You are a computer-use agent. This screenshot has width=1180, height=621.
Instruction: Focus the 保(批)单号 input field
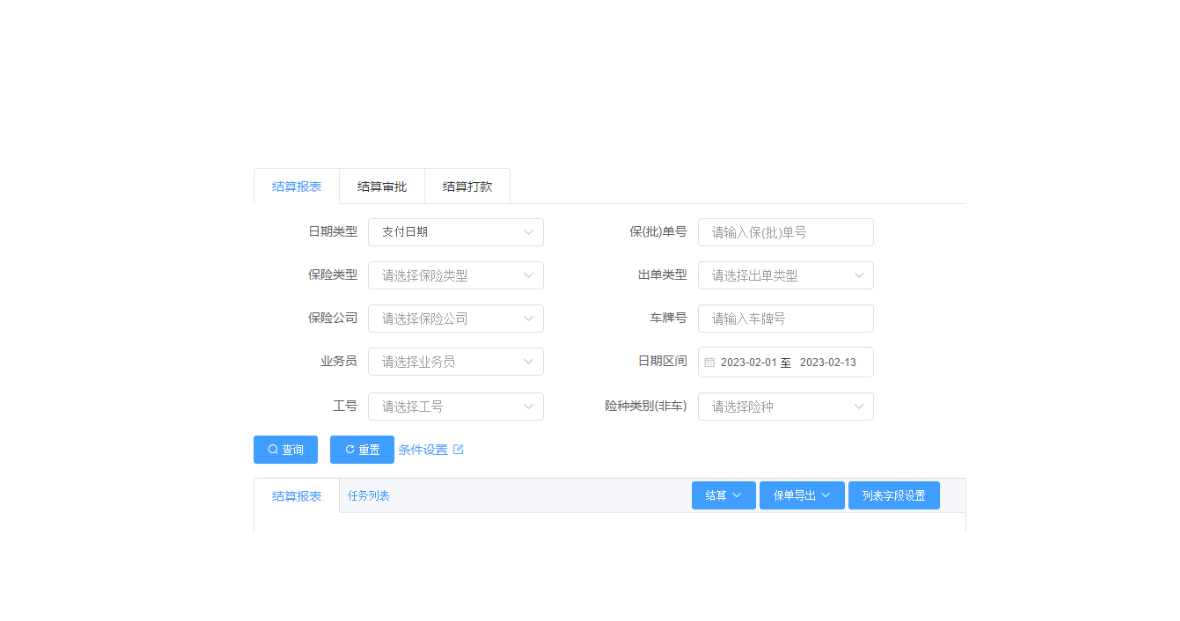[x=786, y=232]
